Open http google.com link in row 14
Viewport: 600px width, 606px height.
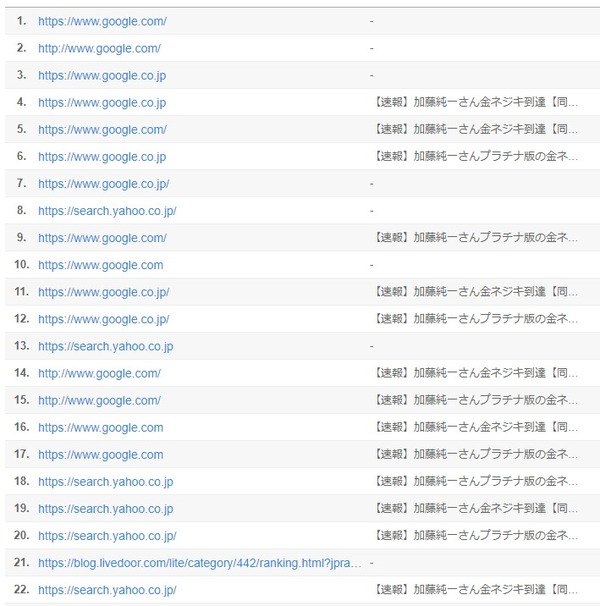point(99,373)
